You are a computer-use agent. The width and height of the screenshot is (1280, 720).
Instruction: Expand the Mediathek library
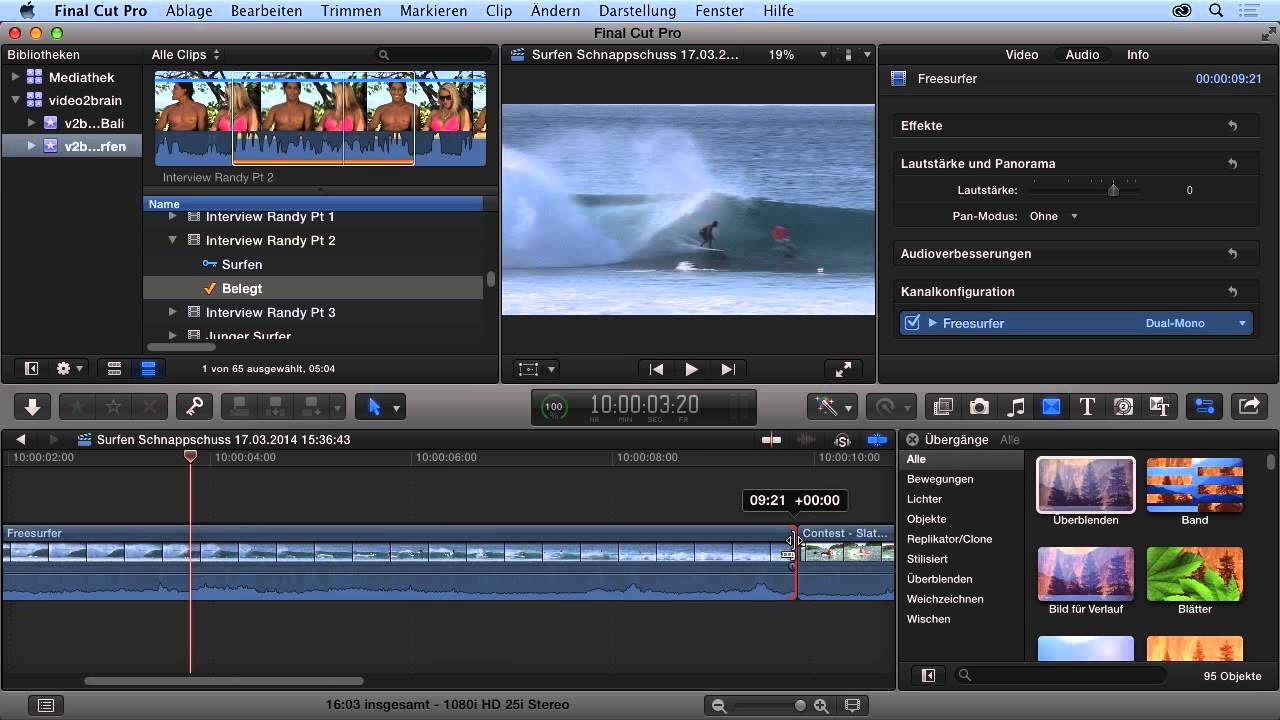pos(15,77)
